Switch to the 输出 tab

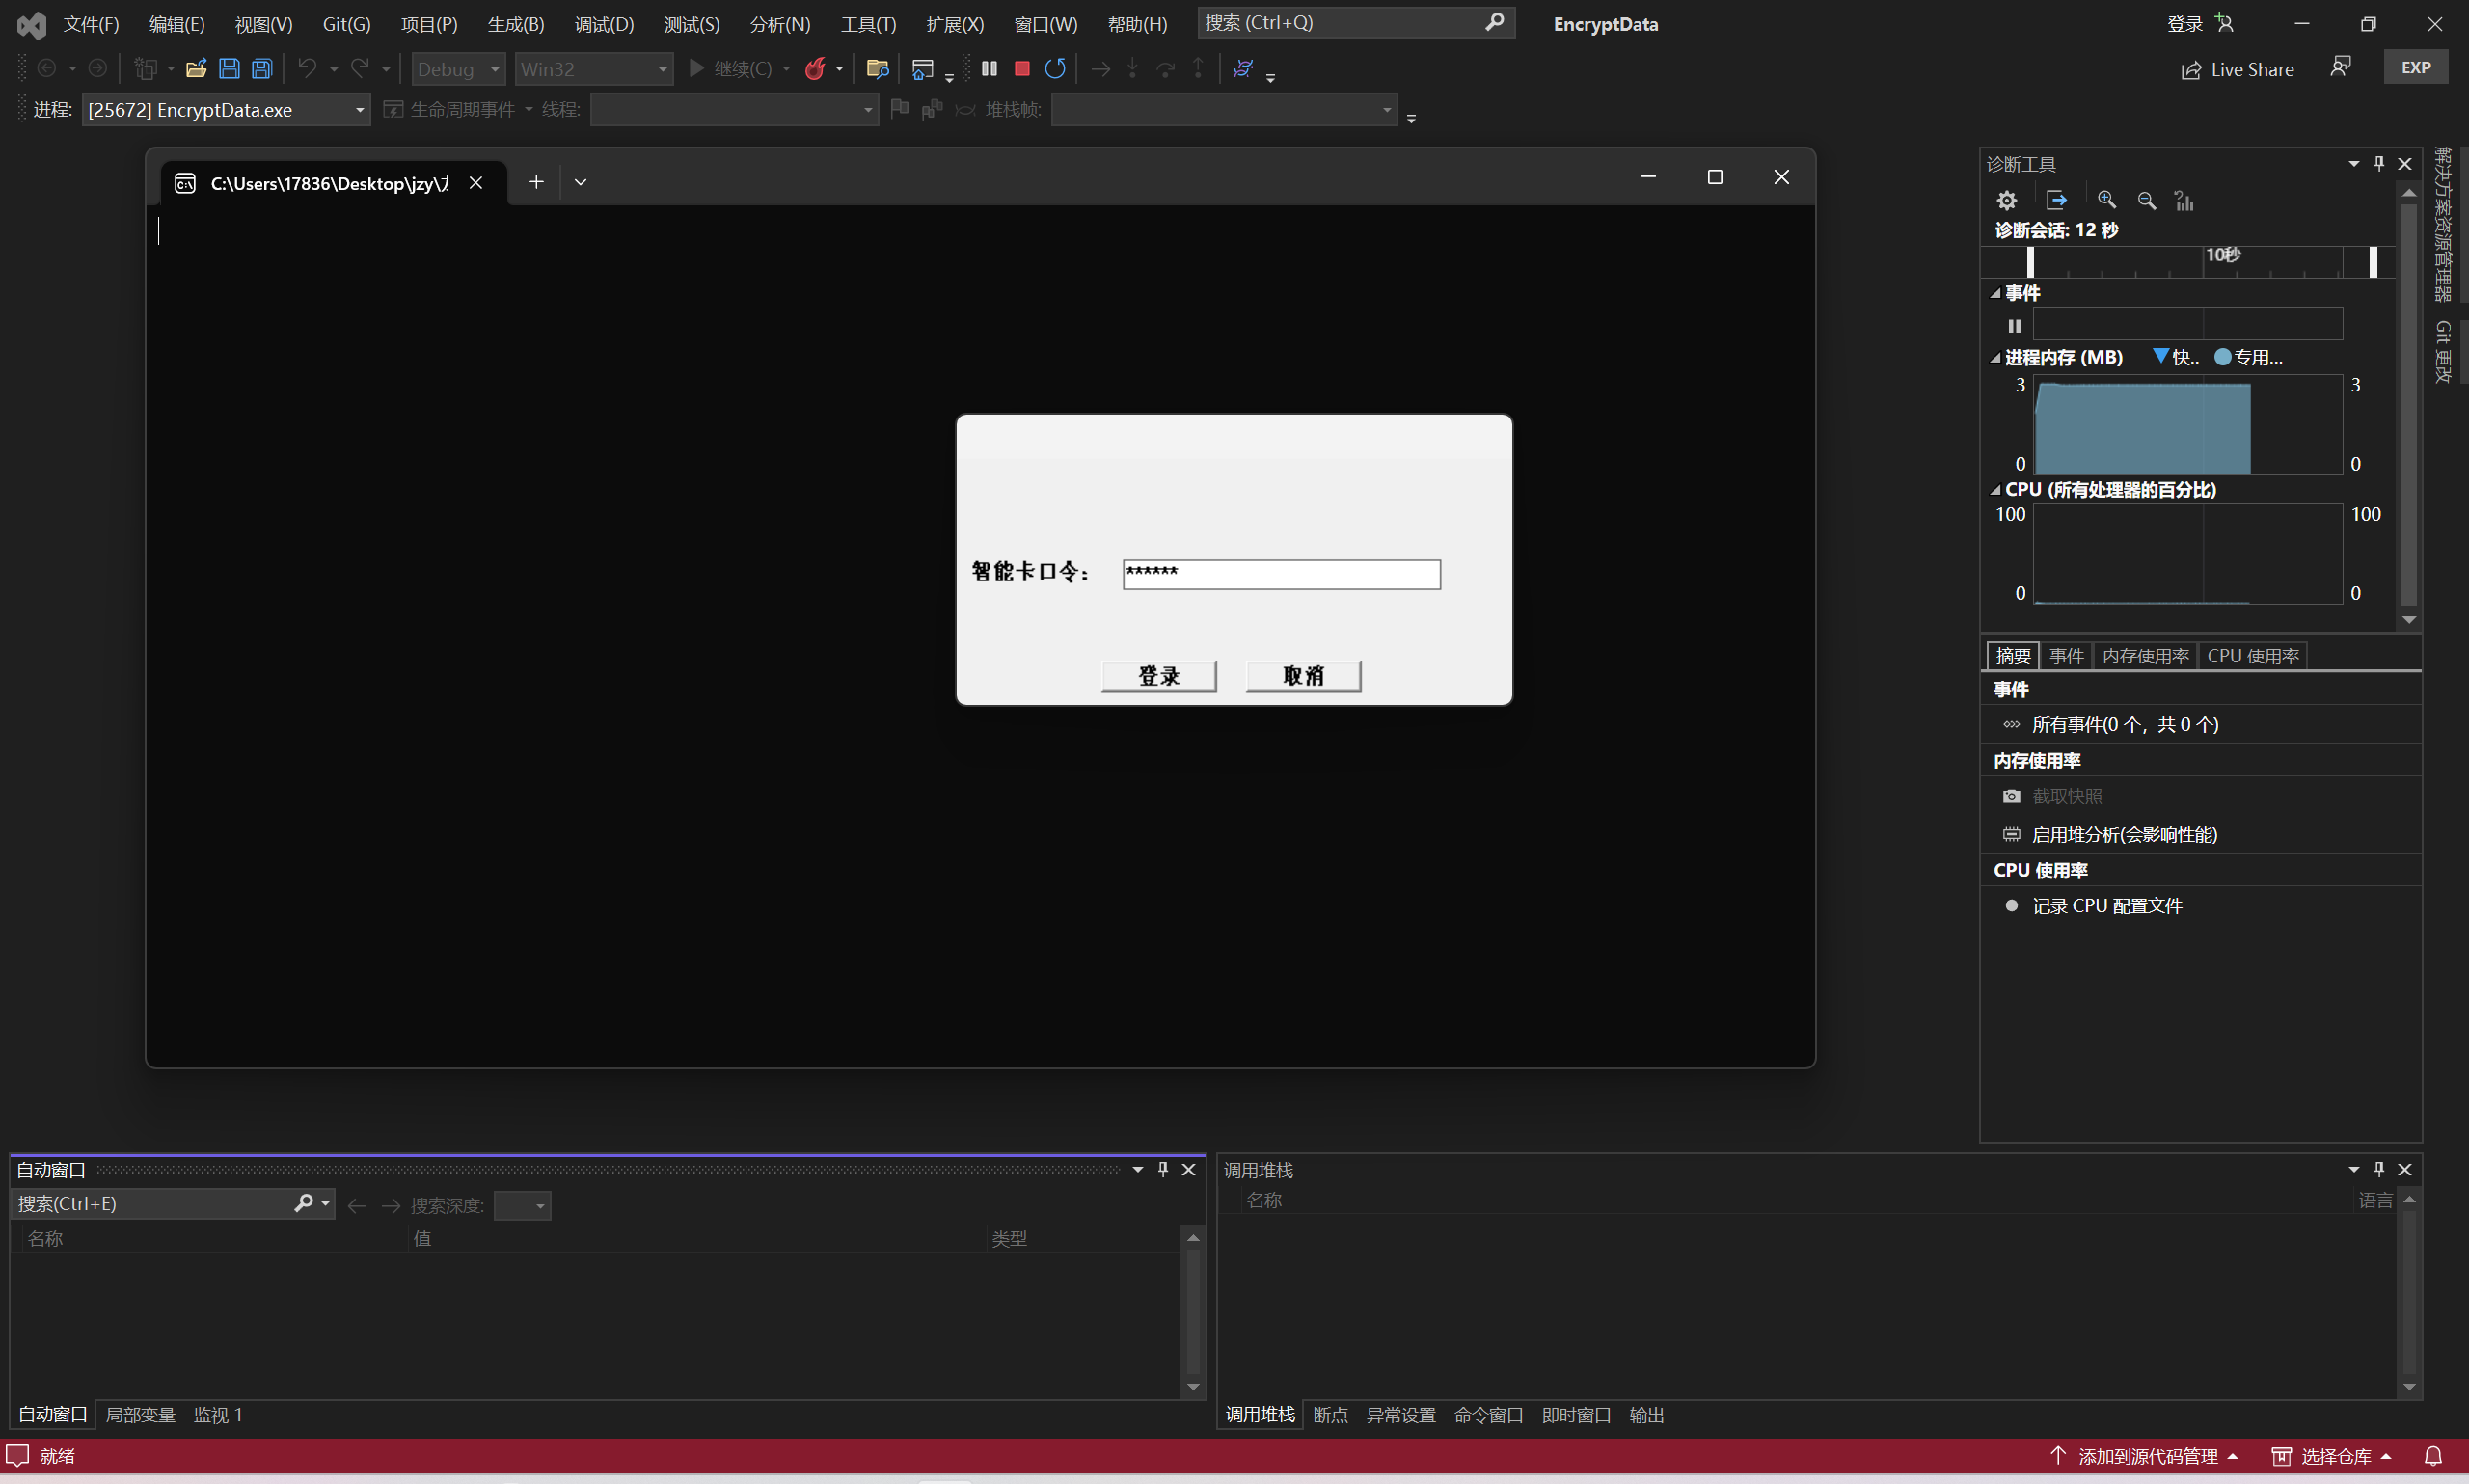click(x=1646, y=1415)
